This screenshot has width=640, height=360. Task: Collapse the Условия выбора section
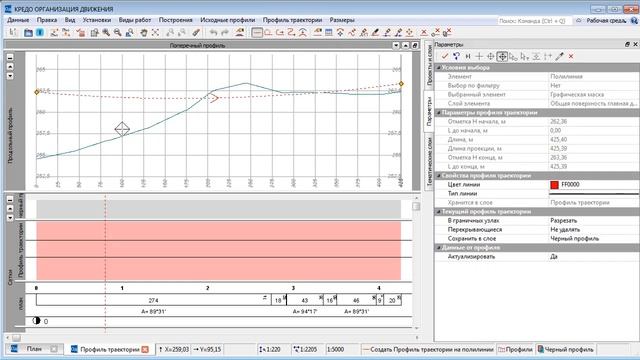439,68
